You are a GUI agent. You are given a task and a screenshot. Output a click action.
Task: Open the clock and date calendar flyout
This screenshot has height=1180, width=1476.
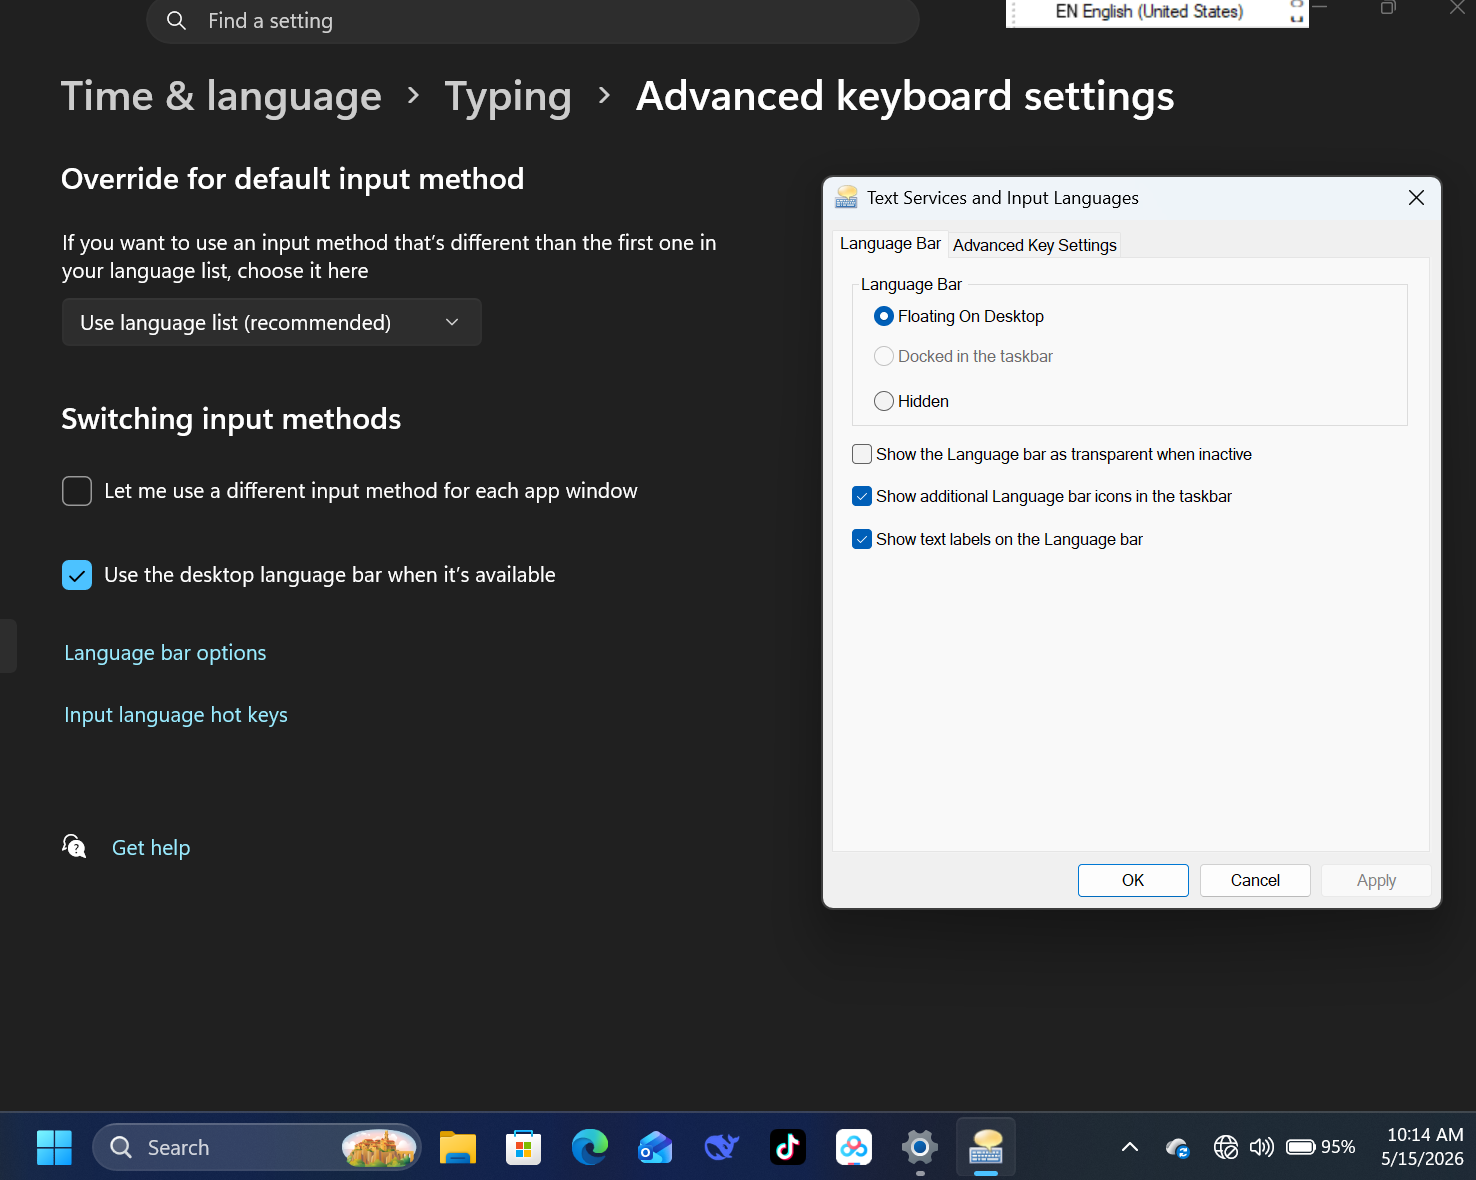pos(1423,1147)
